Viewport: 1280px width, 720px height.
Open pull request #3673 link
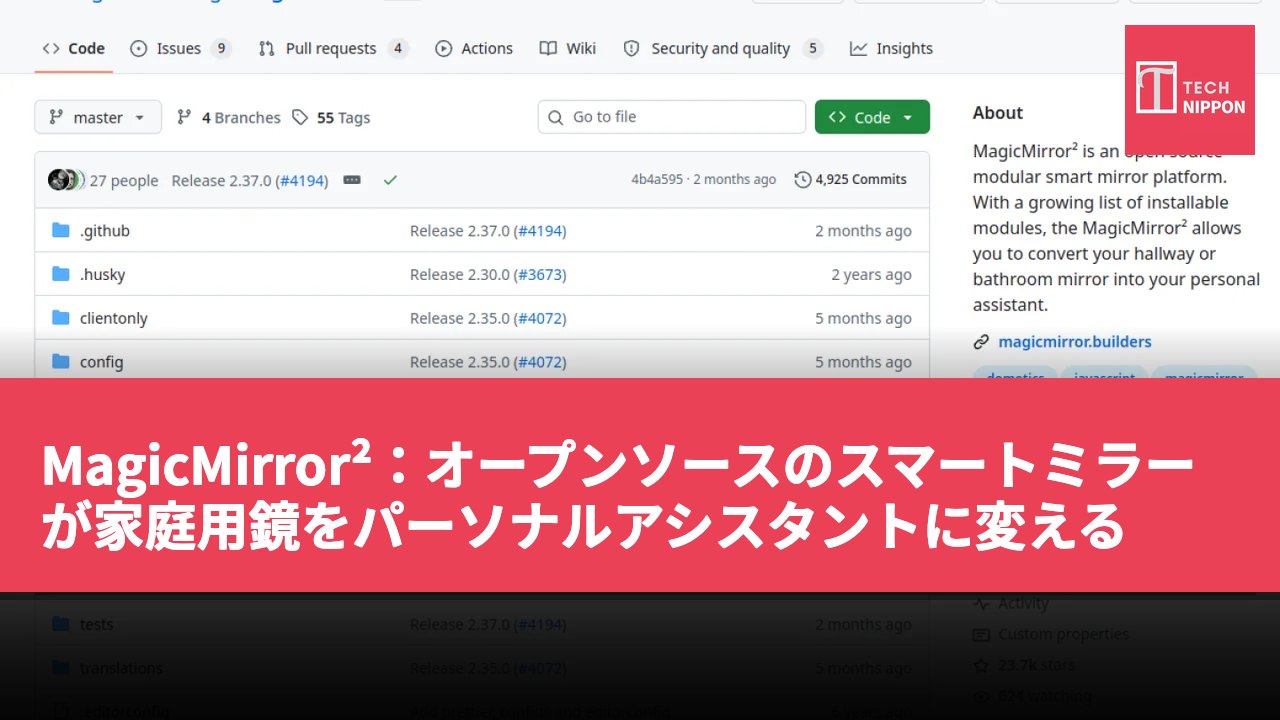tap(540, 275)
